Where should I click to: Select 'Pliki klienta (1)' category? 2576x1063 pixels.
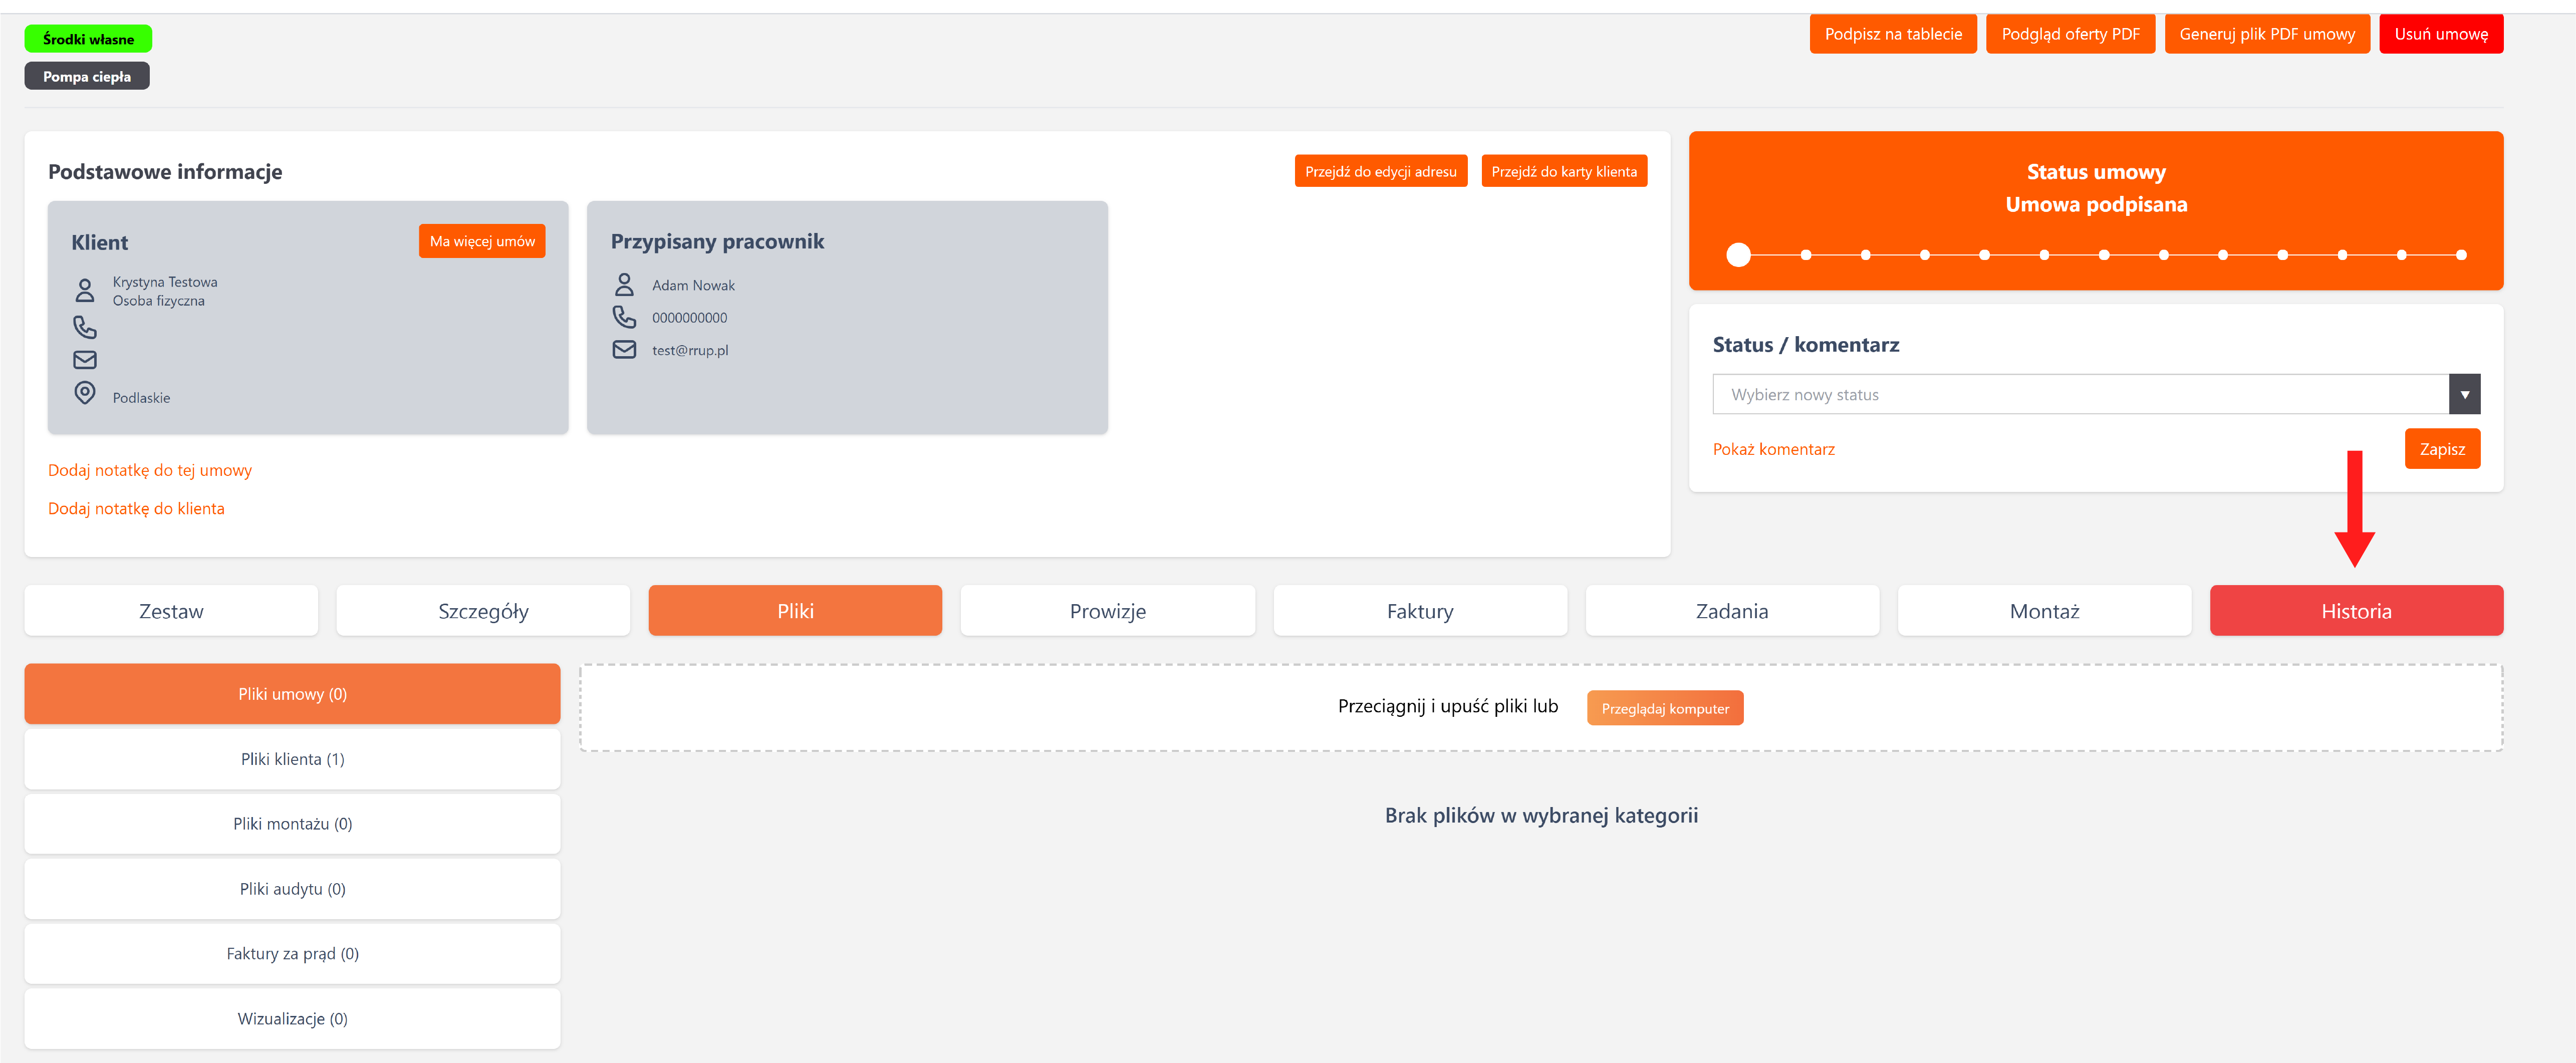(292, 759)
